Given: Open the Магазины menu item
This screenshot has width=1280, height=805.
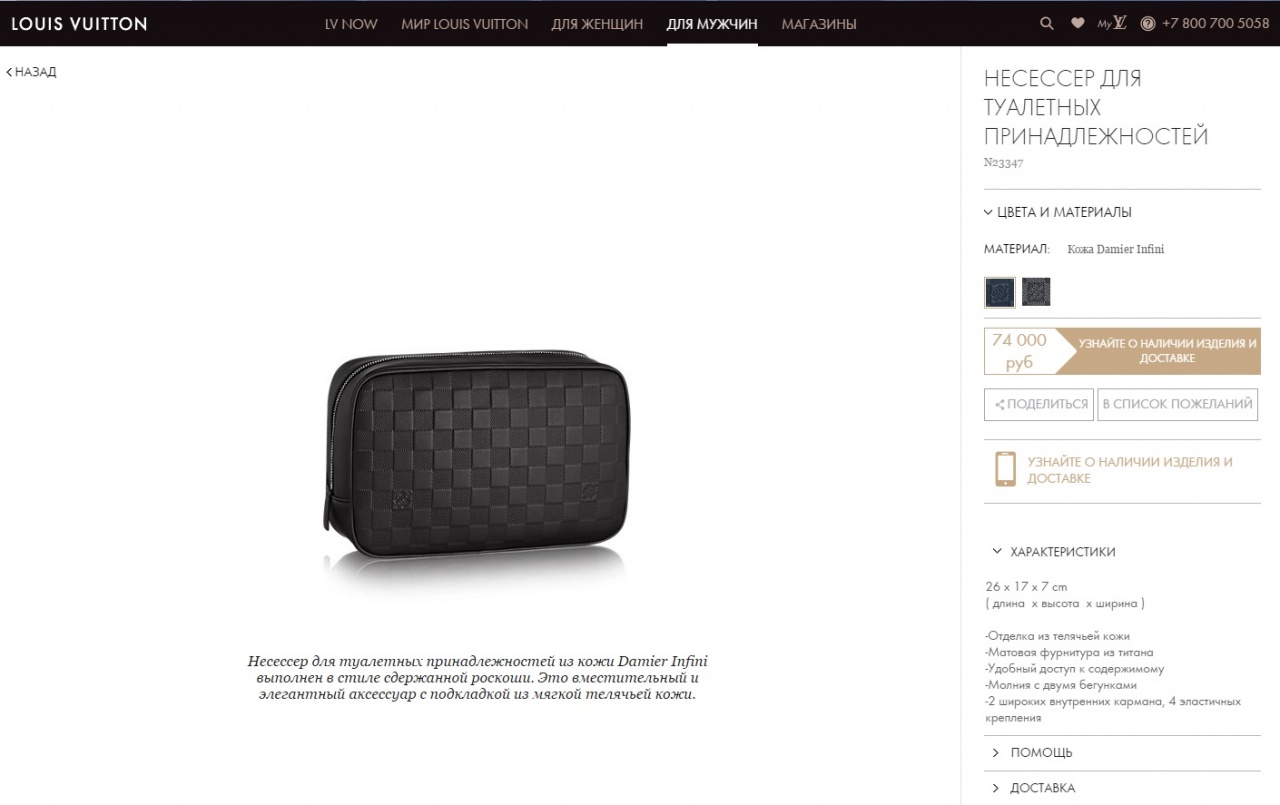Looking at the screenshot, I should 819,24.
